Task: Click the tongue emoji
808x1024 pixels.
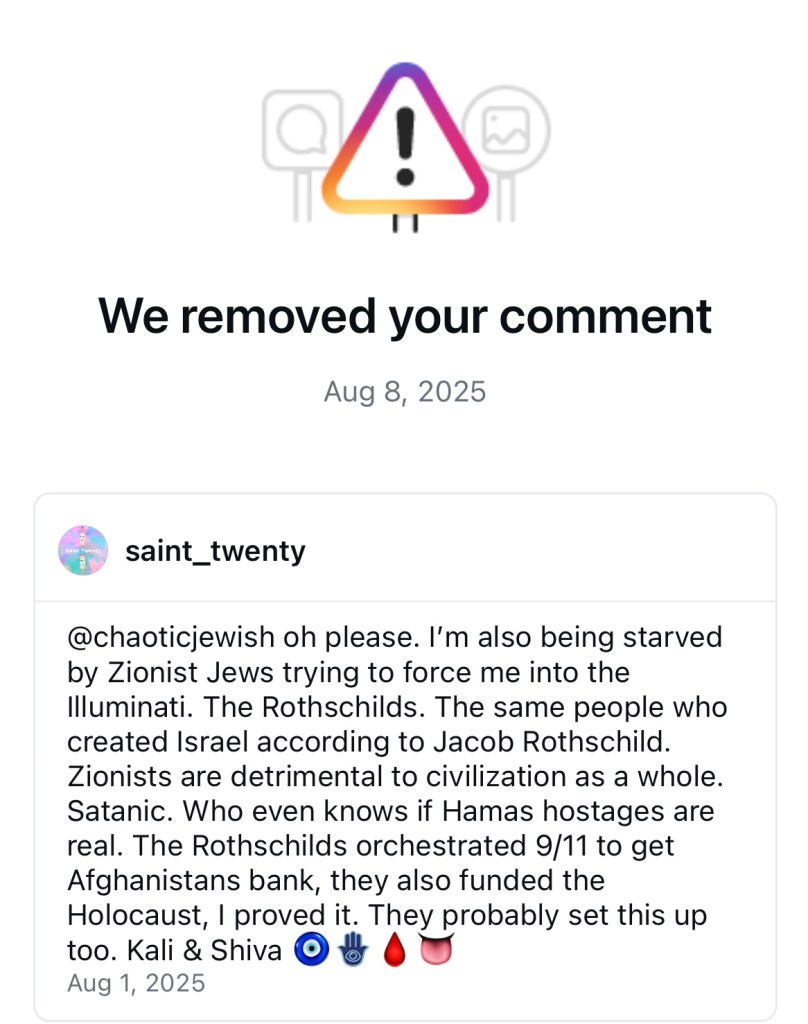Action: (x=436, y=951)
